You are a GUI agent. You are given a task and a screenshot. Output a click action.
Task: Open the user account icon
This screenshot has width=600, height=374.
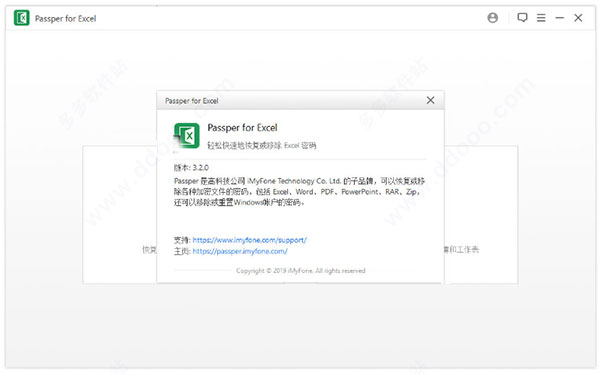492,18
